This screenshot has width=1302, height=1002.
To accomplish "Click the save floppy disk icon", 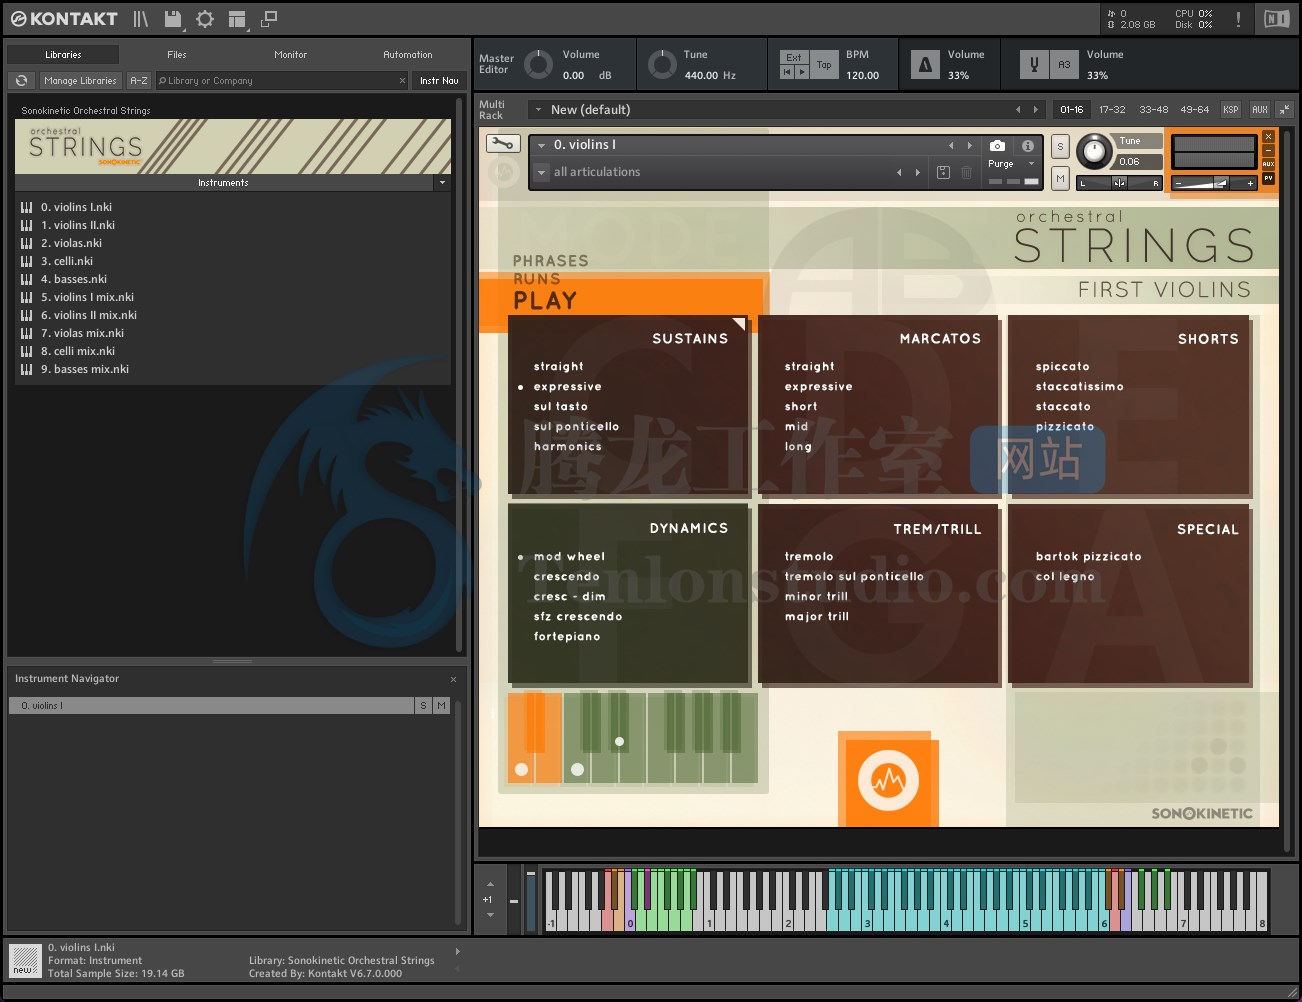I will tap(173, 19).
